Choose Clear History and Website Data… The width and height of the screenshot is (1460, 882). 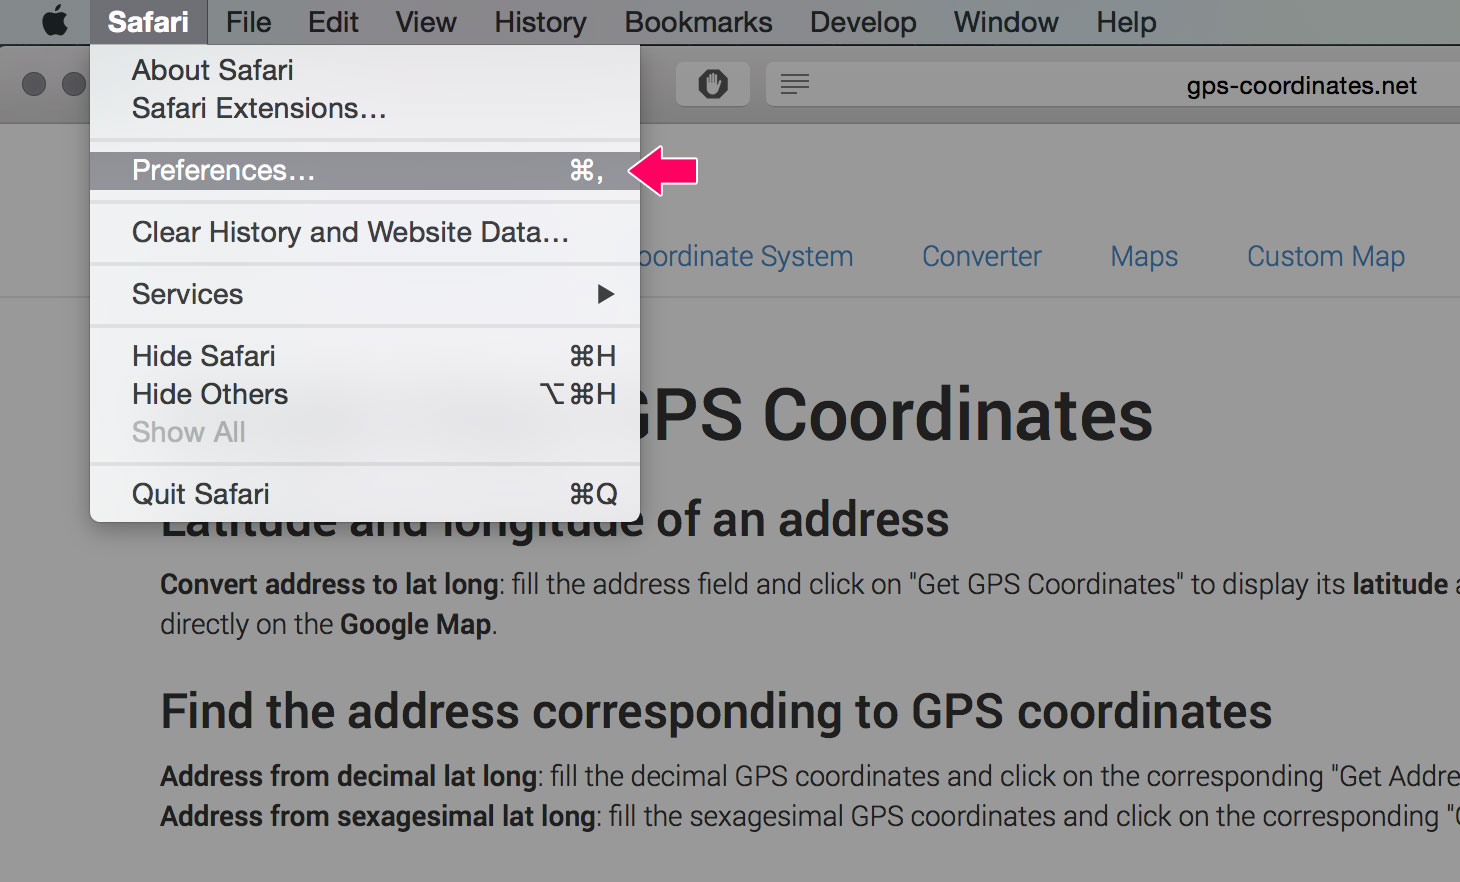350,232
